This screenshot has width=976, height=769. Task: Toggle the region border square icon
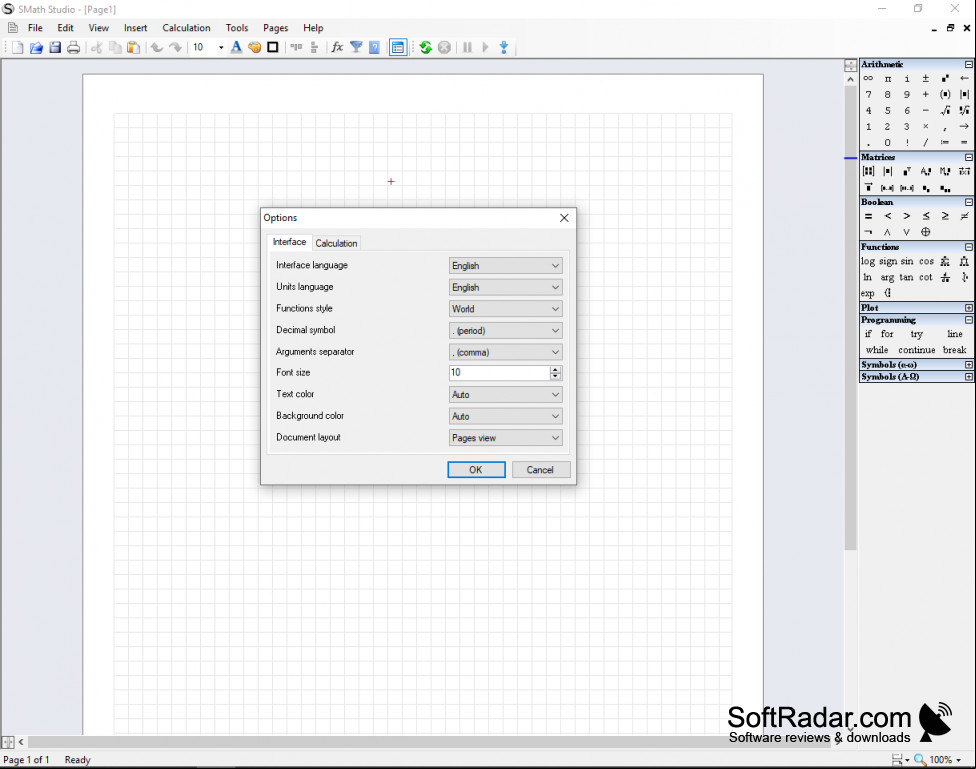[273, 47]
